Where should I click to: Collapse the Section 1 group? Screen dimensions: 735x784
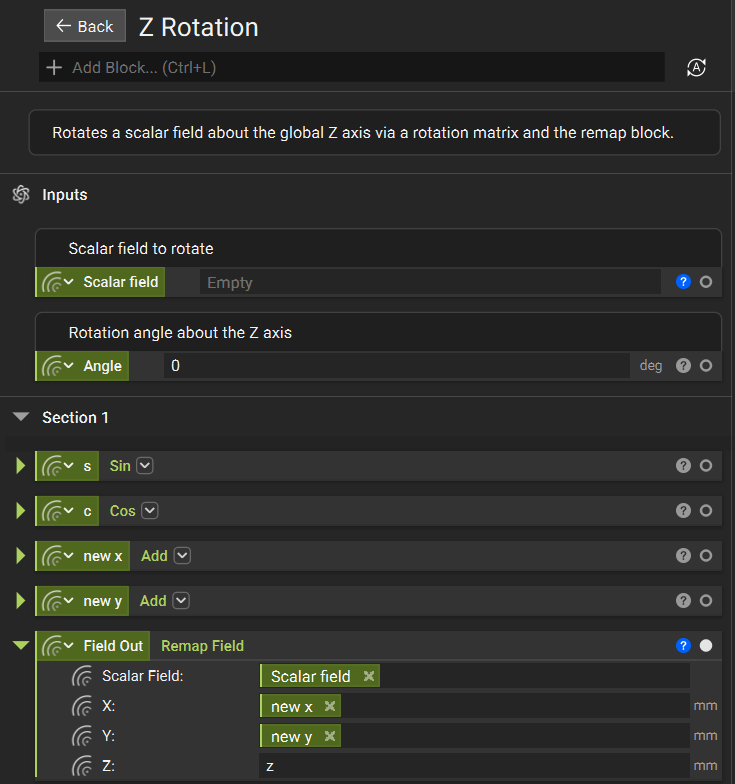[x=21, y=418]
